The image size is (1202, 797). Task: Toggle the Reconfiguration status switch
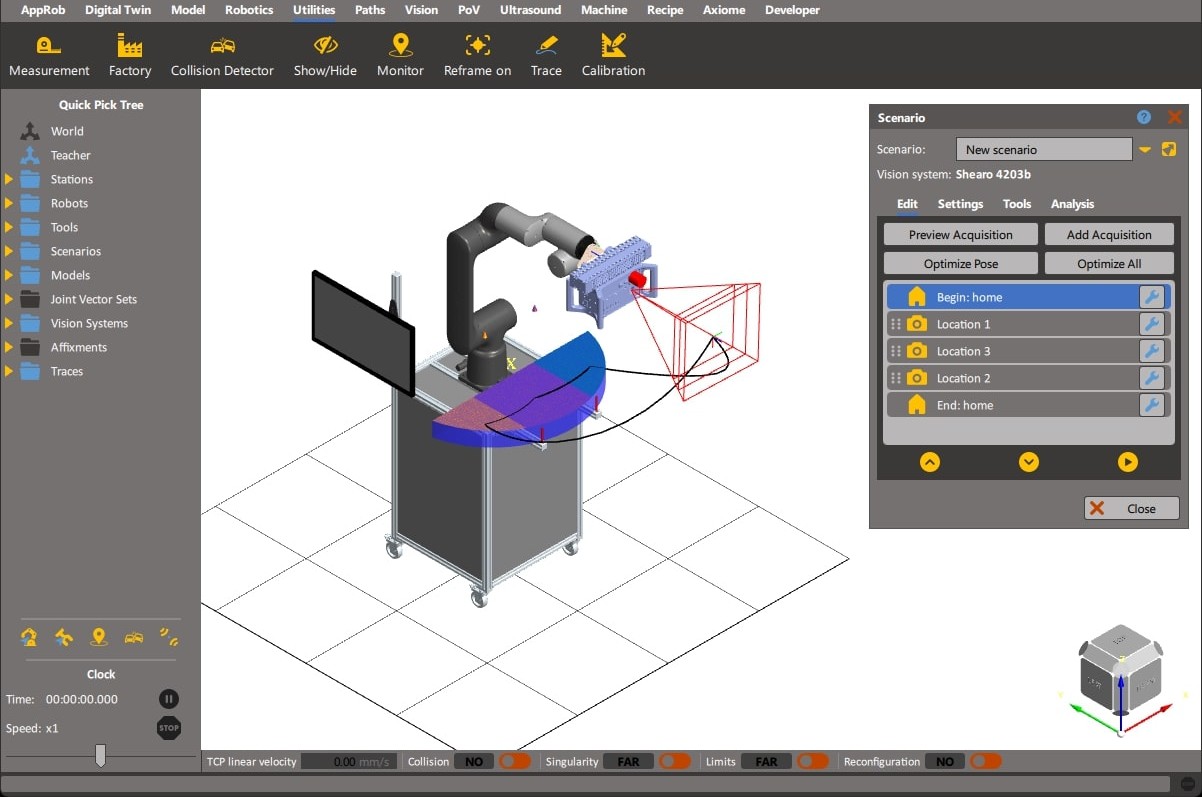click(985, 762)
